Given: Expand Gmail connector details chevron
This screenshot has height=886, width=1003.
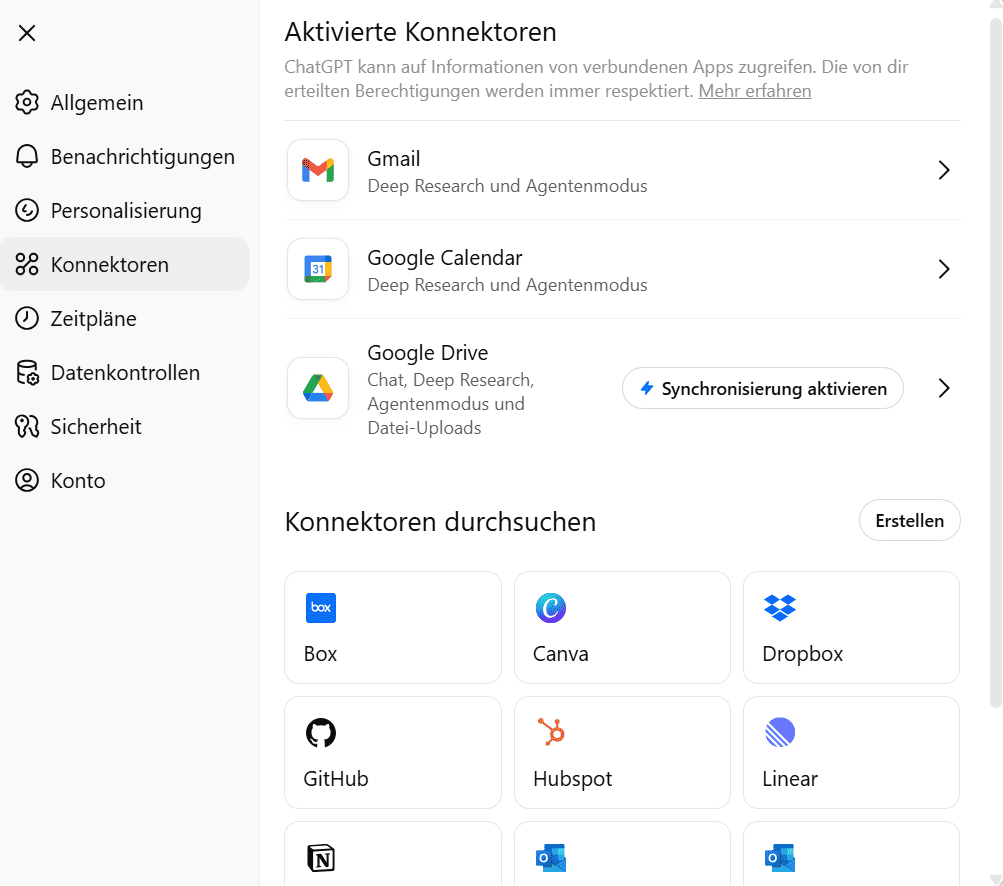Looking at the screenshot, I should (943, 170).
